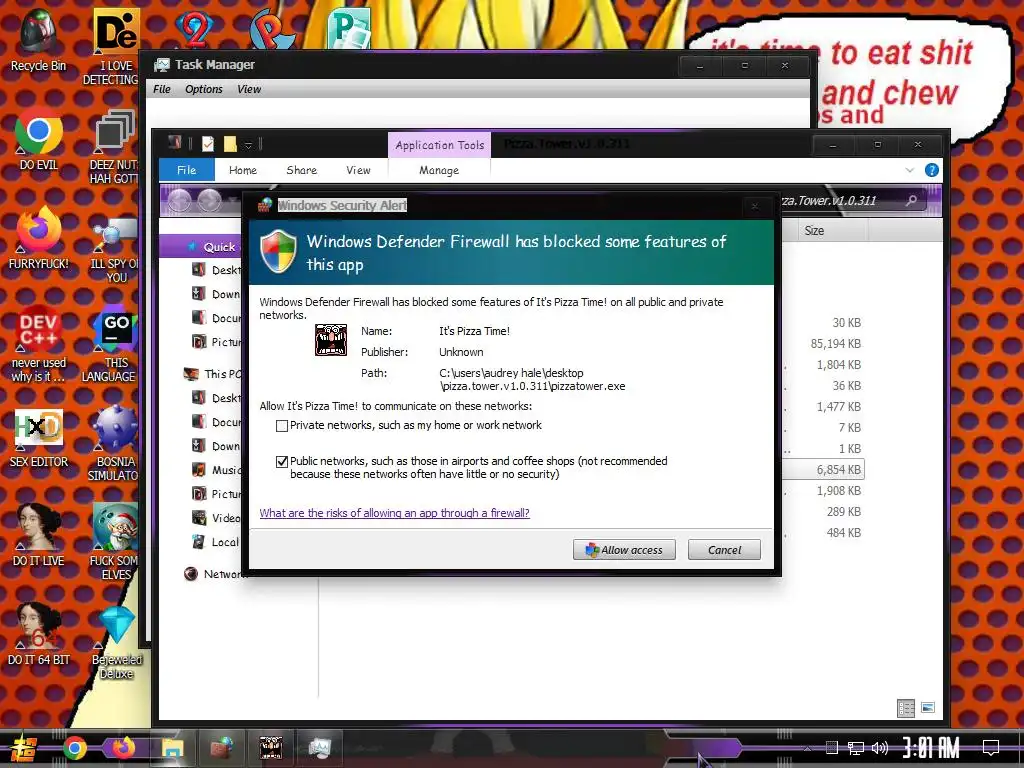Launch the DO EVIL Chrome shortcut
Image resolution: width=1024 pixels, height=768 pixels.
pos(39,138)
